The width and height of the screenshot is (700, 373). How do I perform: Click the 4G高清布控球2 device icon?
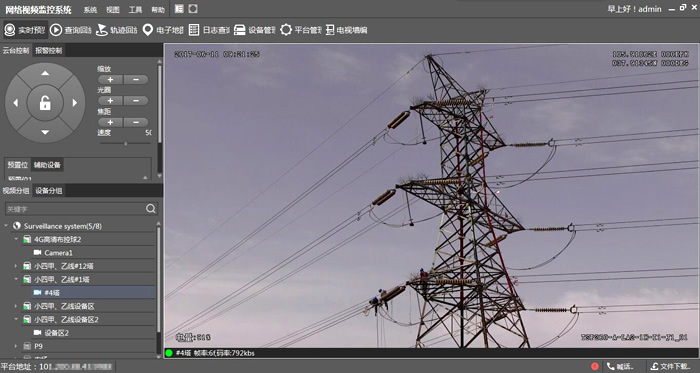click(27, 240)
